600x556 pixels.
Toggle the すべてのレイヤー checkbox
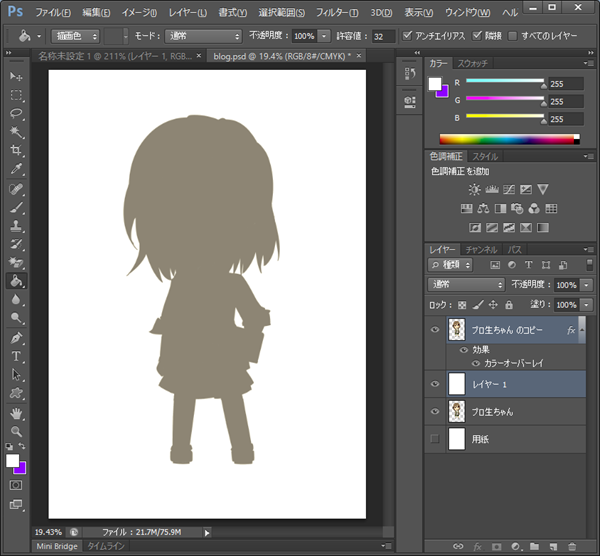(513, 36)
